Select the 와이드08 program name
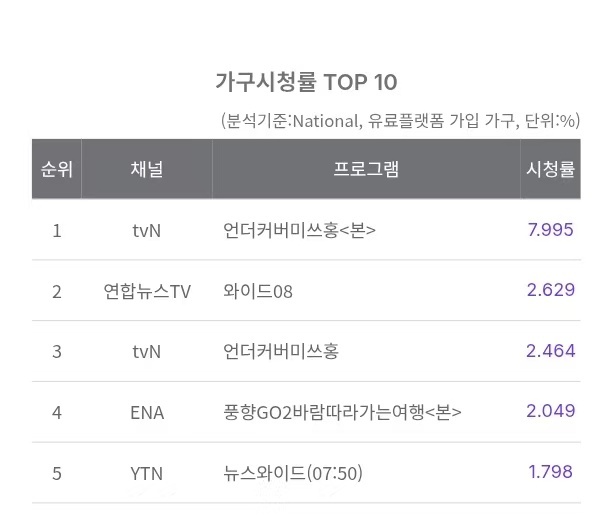The image size is (607, 524). tap(259, 291)
